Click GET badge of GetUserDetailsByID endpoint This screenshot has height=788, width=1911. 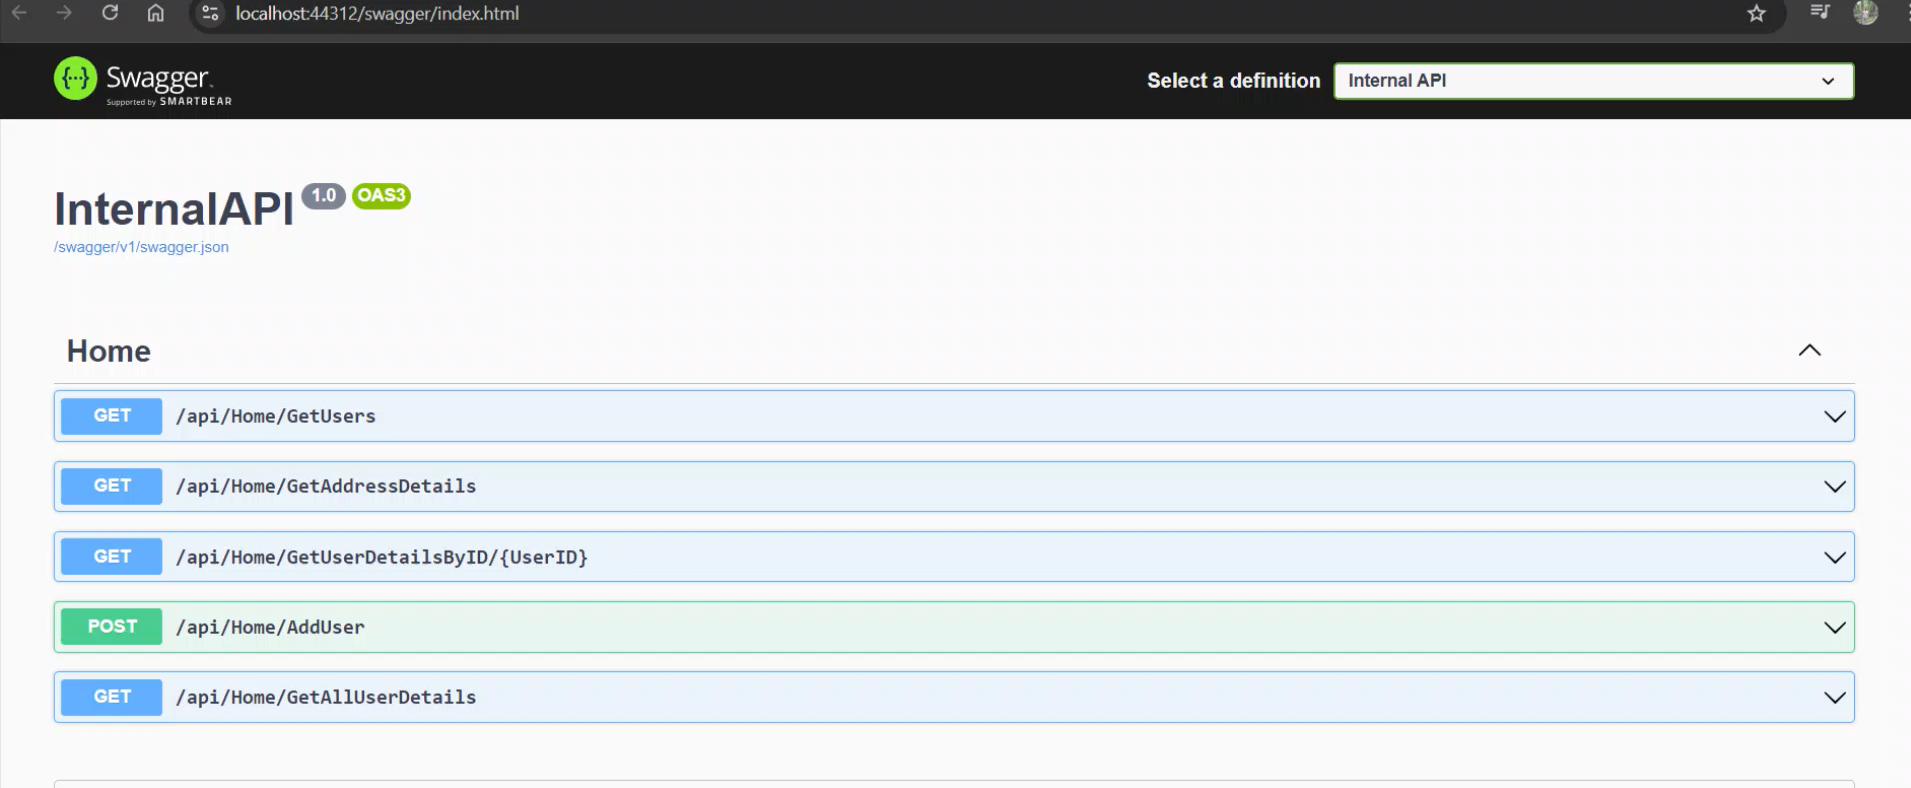[111, 557]
